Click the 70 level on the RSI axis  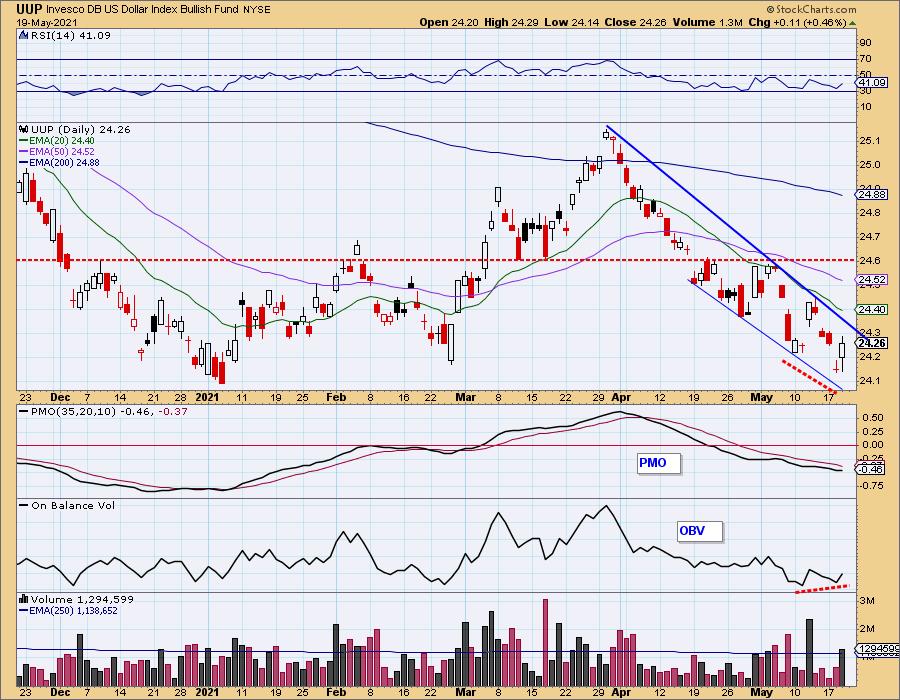point(865,59)
